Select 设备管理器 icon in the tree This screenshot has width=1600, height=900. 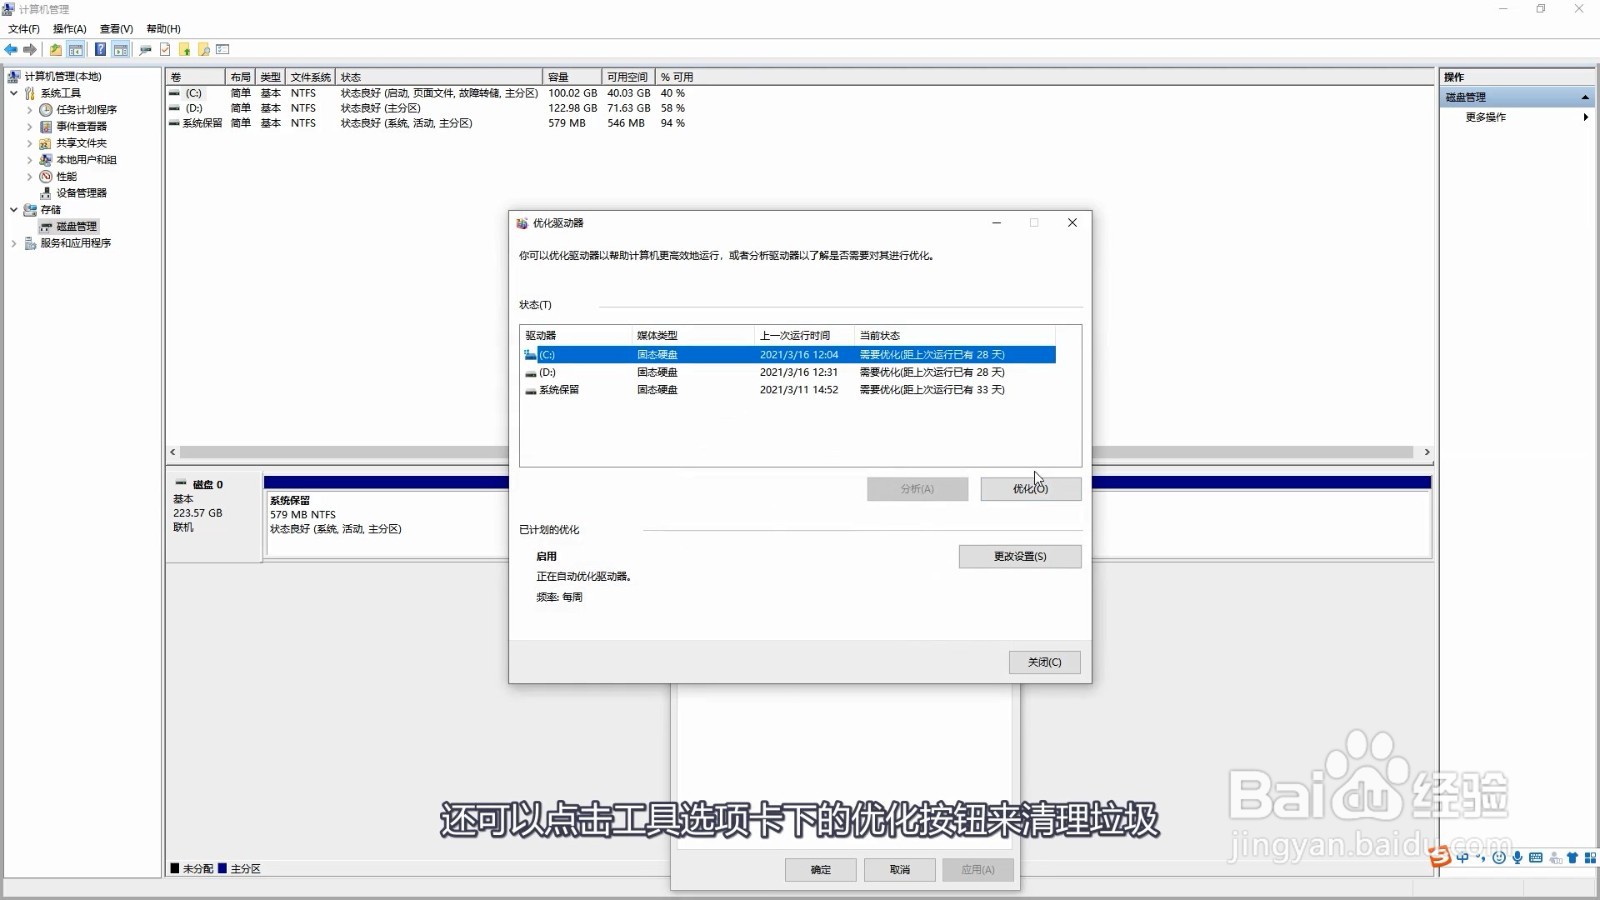(x=46, y=193)
